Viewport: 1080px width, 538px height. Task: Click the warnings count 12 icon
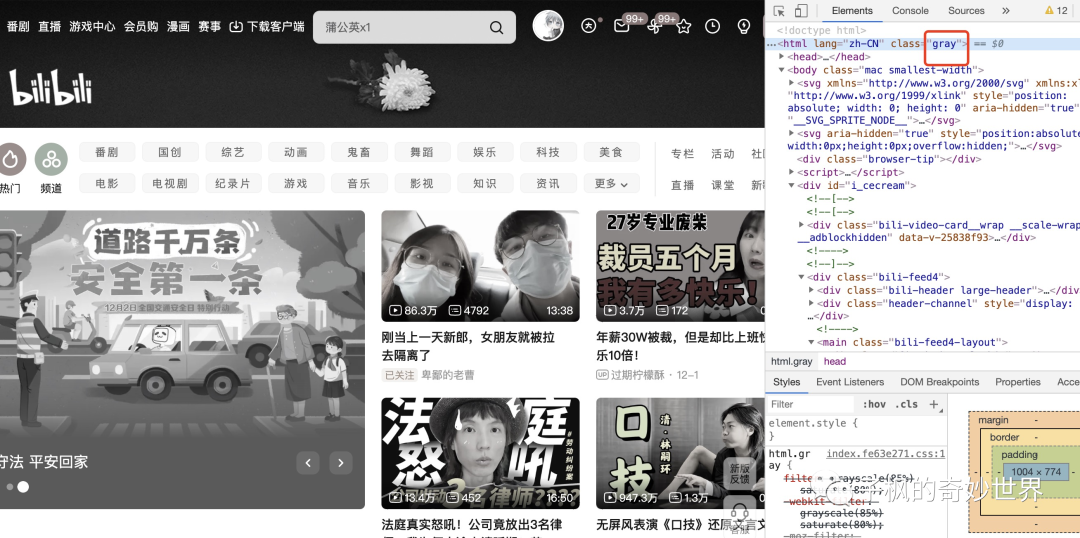tap(1056, 10)
